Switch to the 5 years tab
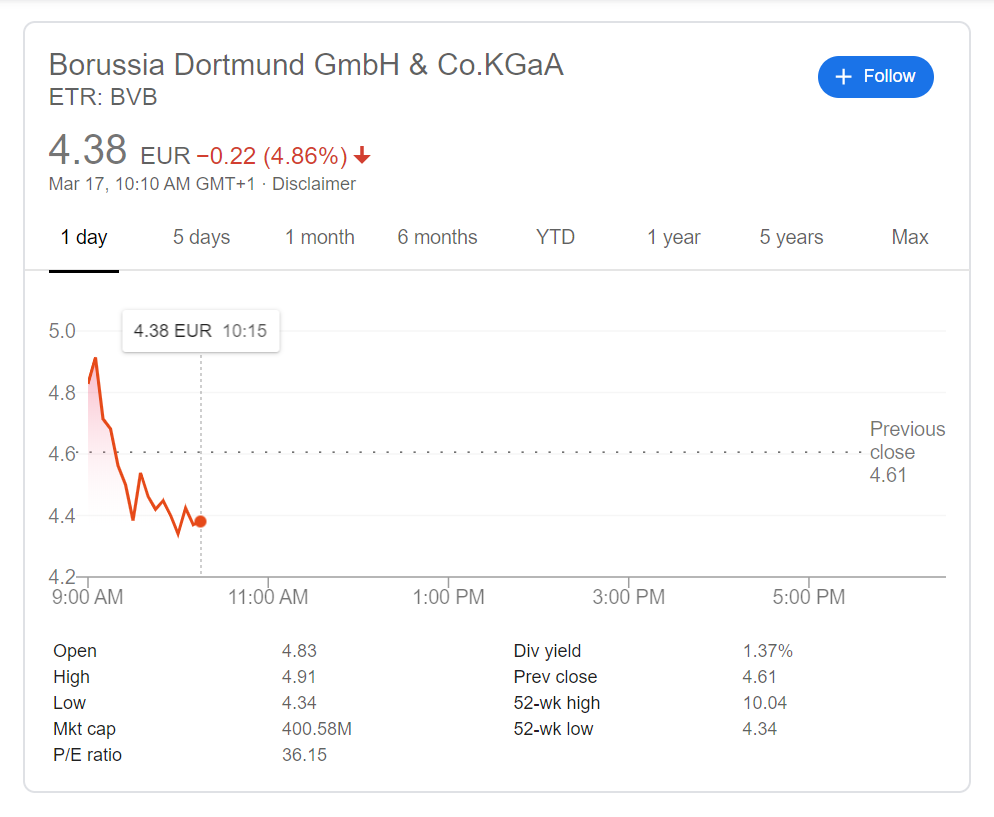The image size is (994, 817). pyautogui.click(x=791, y=237)
